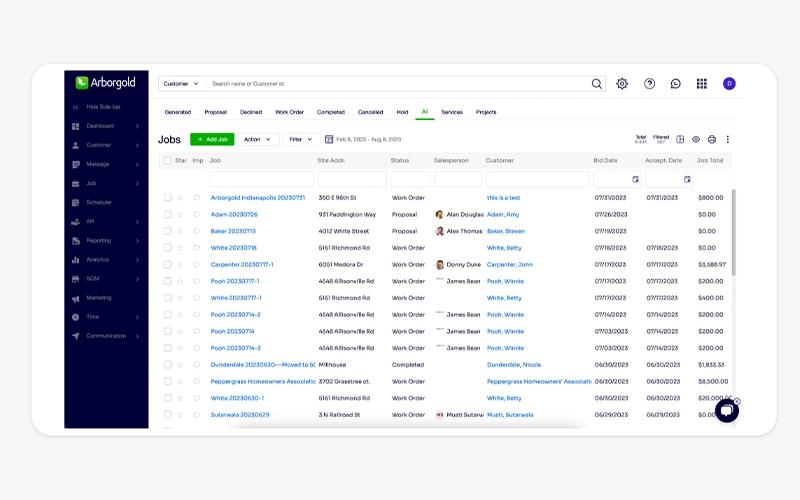Open the Filter dropdown
800x500 pixels.
[301, 139]
